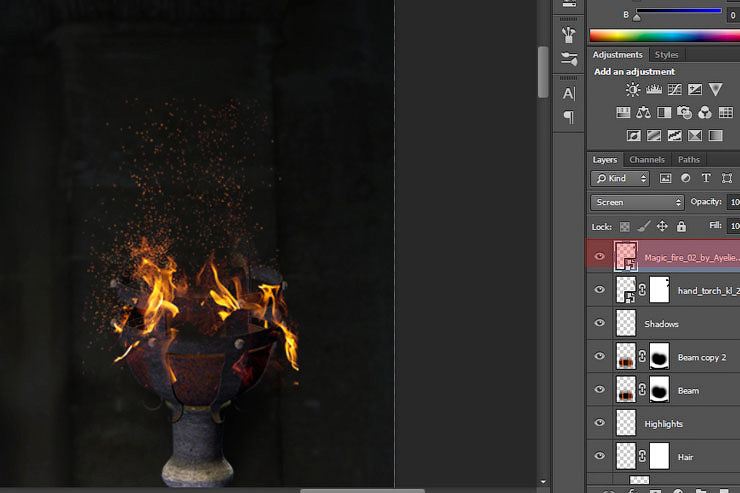Switch to the Channels tab

[x=646, y=160]
